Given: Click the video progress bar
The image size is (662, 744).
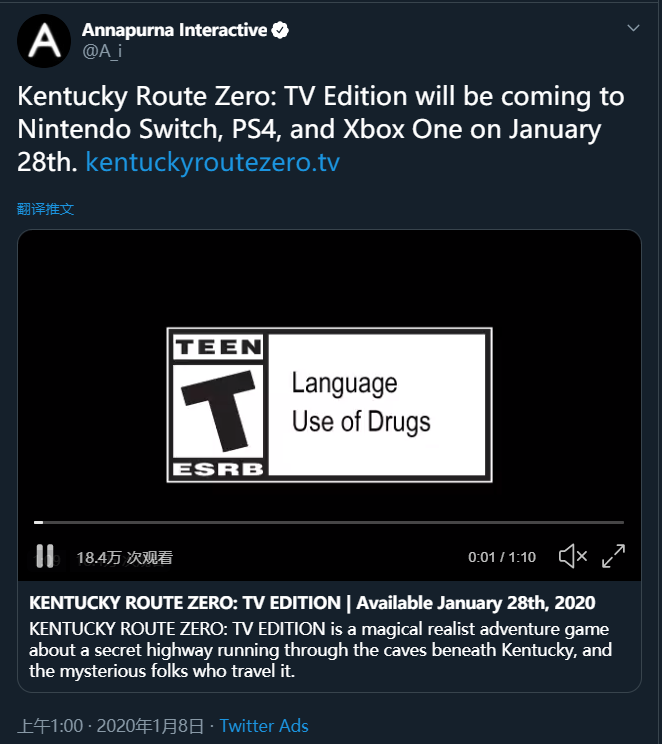Looking at the screenshot, I should coord(329,522).
